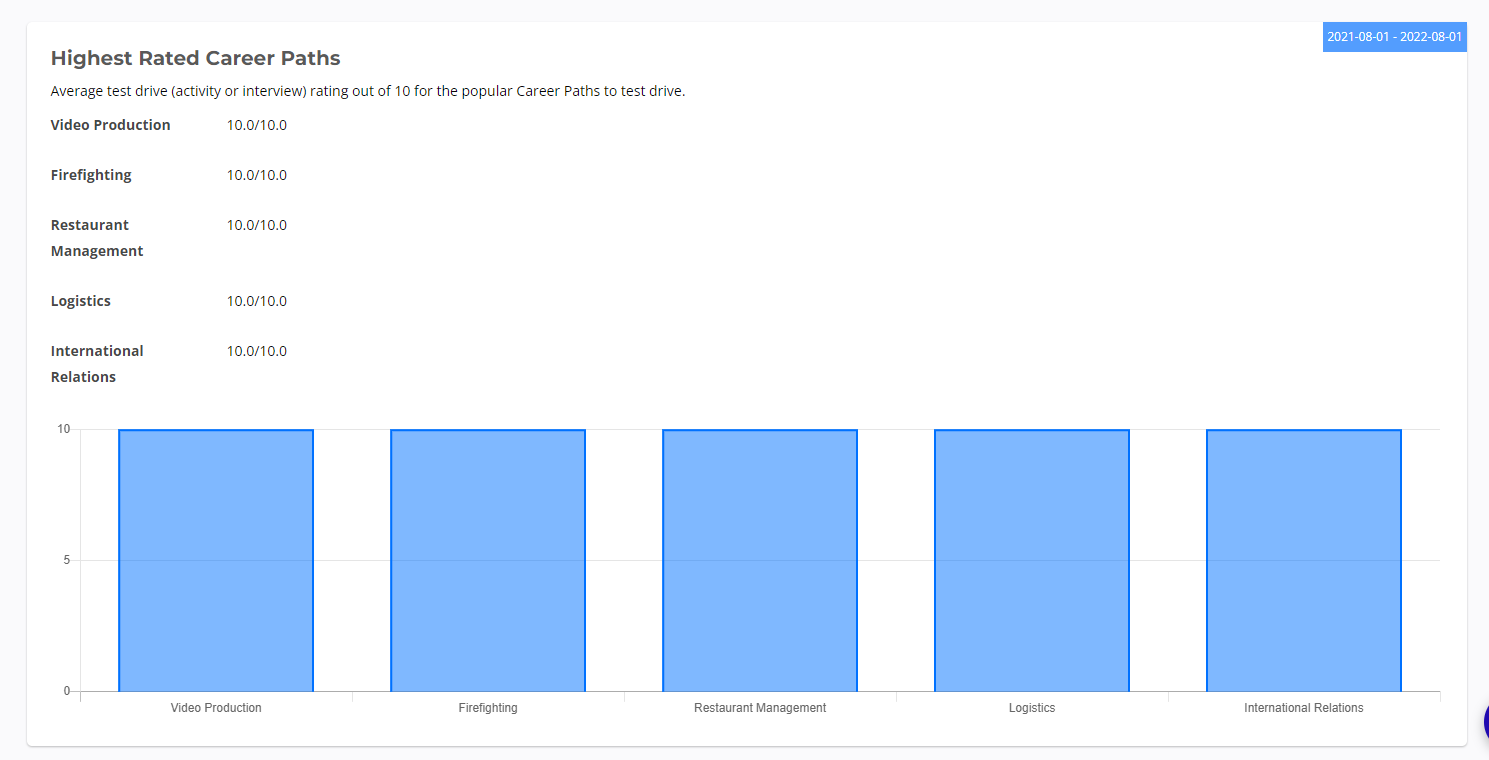Click the Highest Rated Career Paths heading

pyautogui.click(x=196, y=58)
